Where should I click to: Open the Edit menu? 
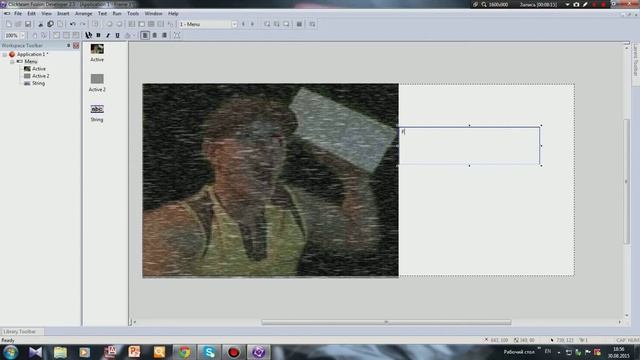click(31, 13)
